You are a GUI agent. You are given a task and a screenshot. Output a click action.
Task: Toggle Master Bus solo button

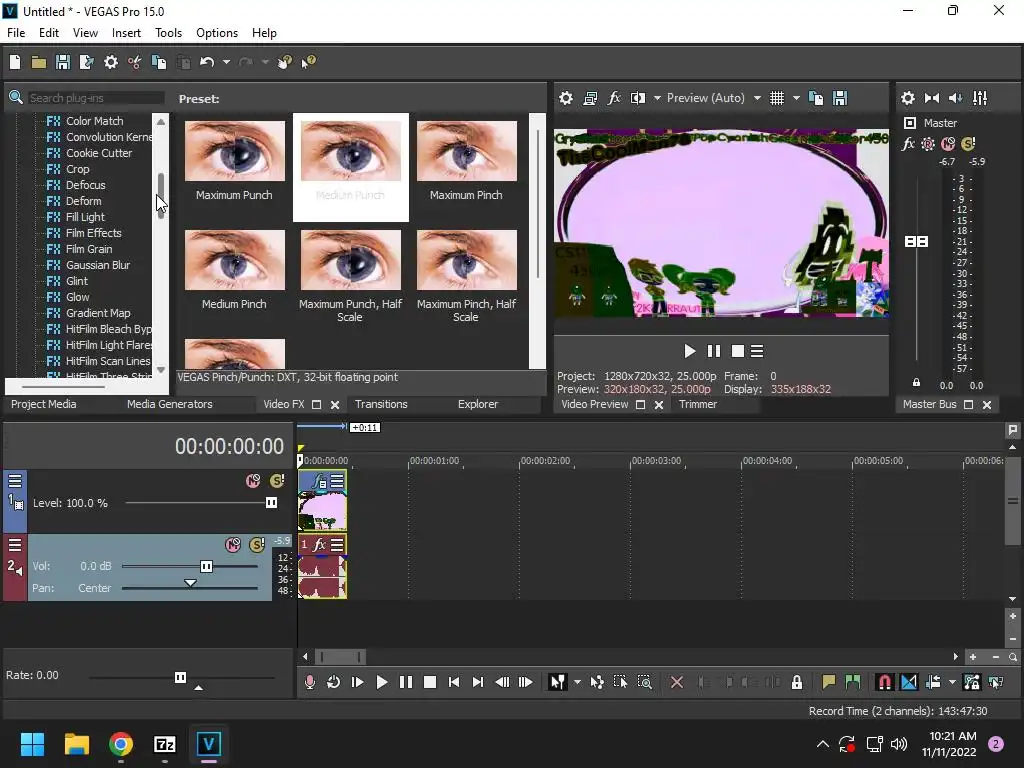click(968, 144)
